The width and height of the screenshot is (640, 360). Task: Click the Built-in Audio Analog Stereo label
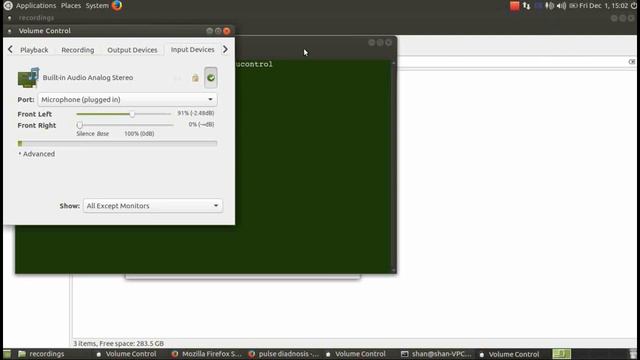[88, 78]
